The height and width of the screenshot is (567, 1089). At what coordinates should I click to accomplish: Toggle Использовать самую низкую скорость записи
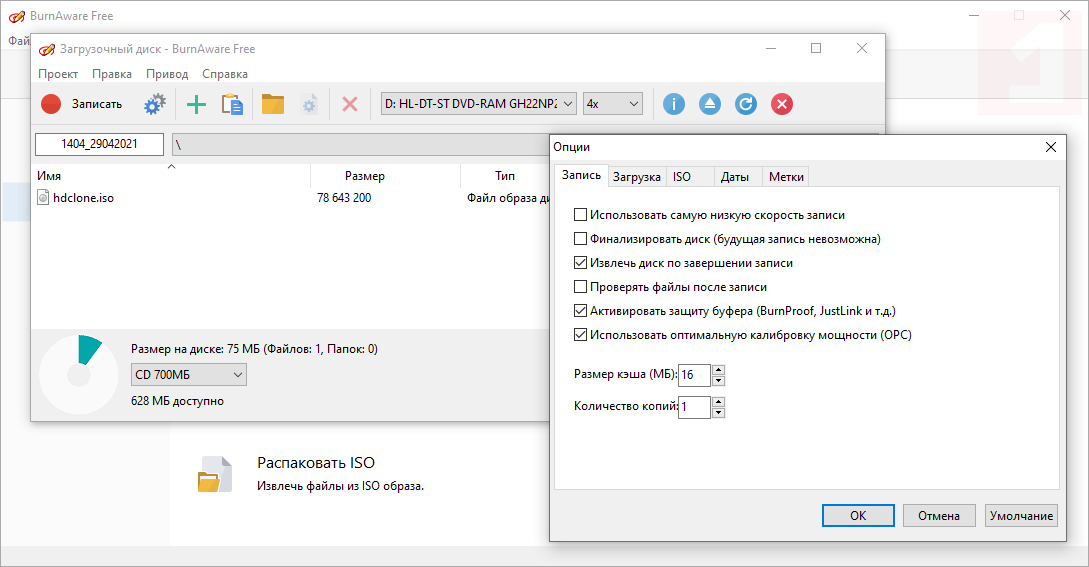click(581, 215)
